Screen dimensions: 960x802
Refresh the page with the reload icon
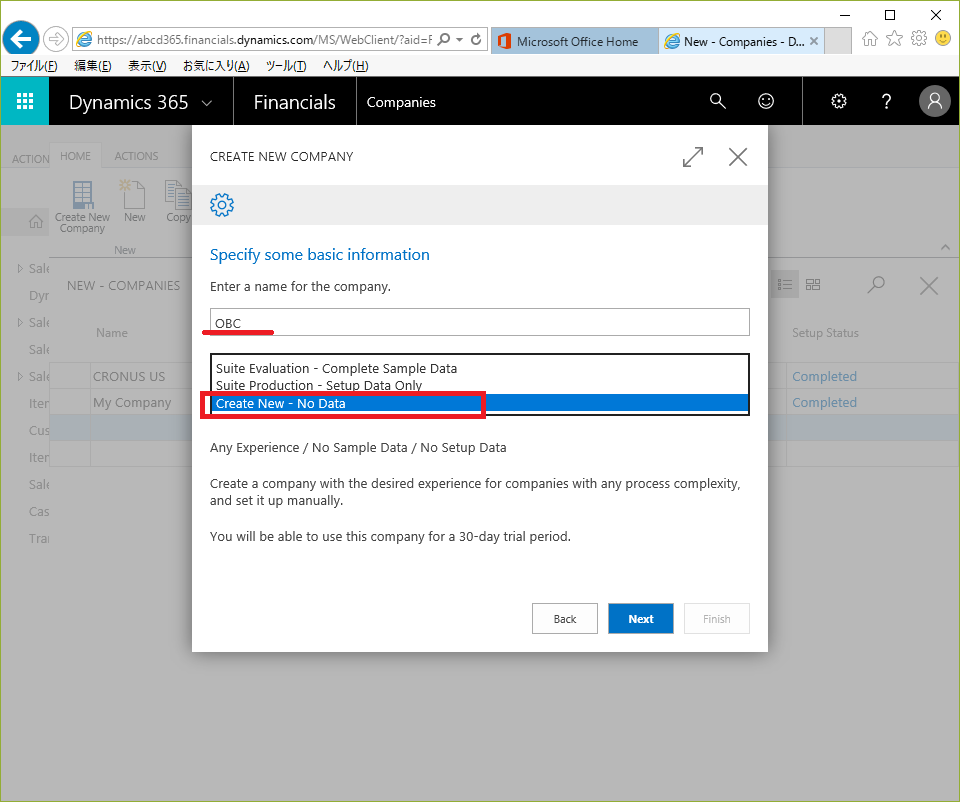click(476, 40)
